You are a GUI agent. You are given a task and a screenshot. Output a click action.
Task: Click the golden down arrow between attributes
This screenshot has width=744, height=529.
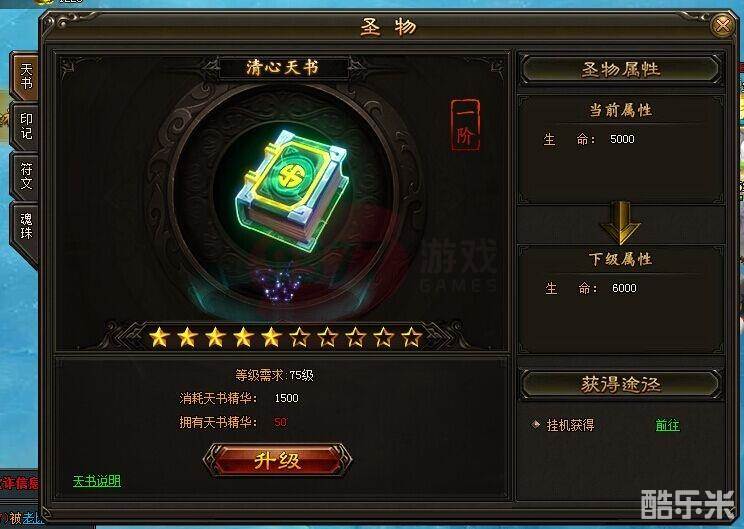coord(621,223)
